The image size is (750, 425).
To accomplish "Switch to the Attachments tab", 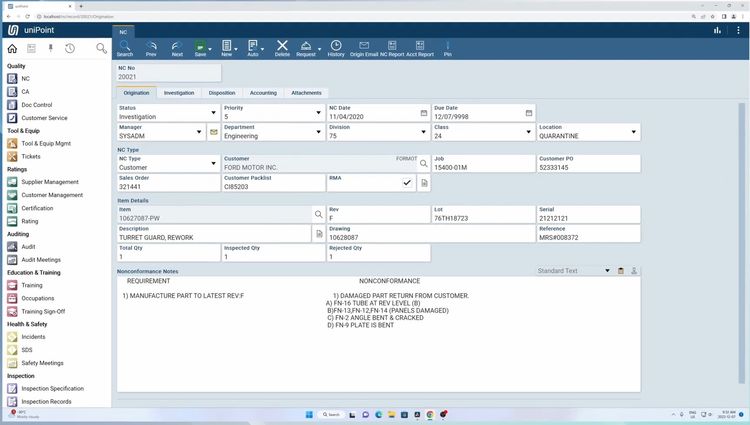I will (307, 93).
